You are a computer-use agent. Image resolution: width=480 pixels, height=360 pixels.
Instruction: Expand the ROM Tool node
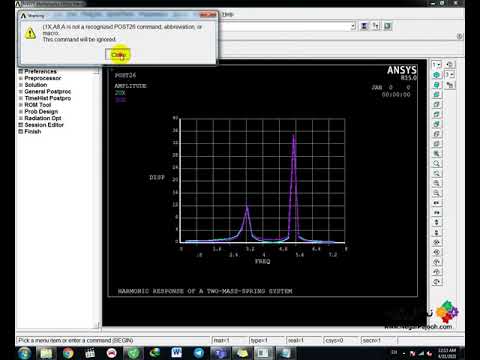[21, 105]
